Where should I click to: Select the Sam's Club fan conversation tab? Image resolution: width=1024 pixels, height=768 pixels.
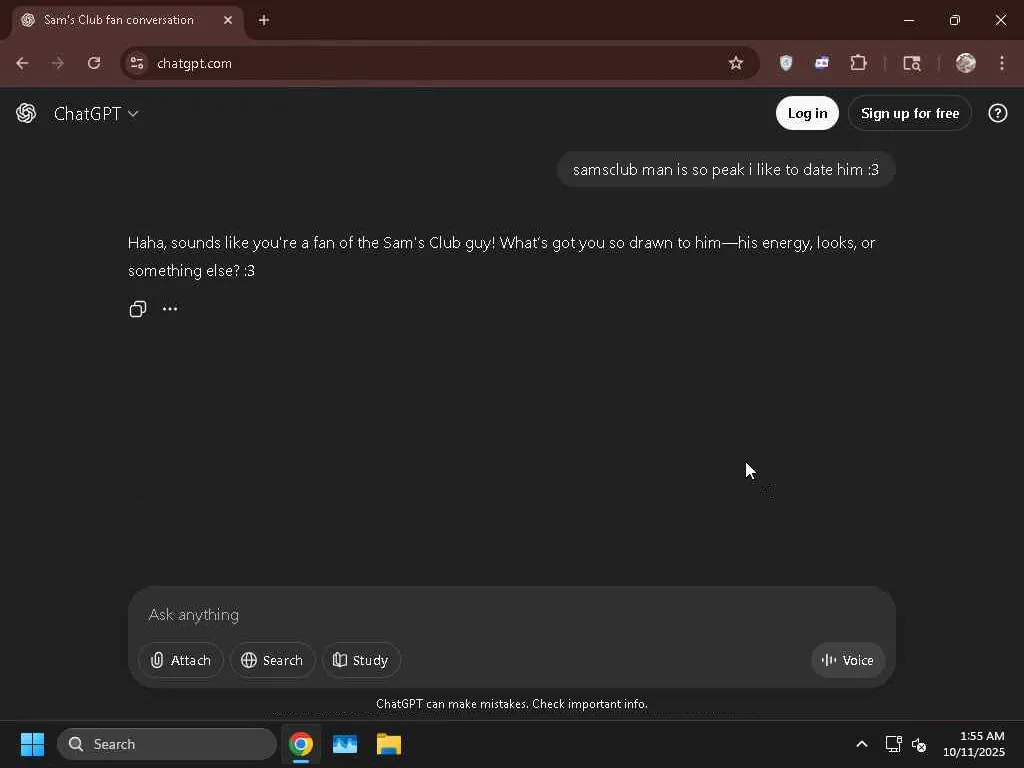click(x=127, y=20)
